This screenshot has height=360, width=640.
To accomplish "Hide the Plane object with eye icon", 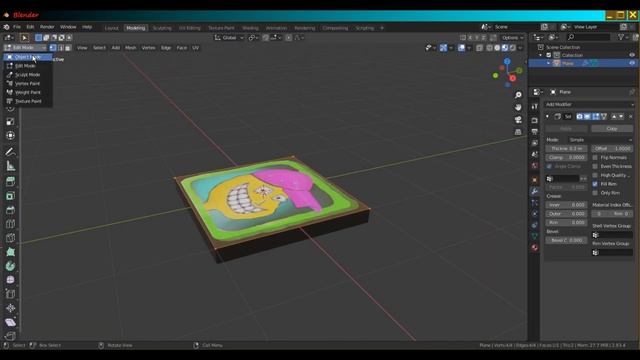I will 632,63.
